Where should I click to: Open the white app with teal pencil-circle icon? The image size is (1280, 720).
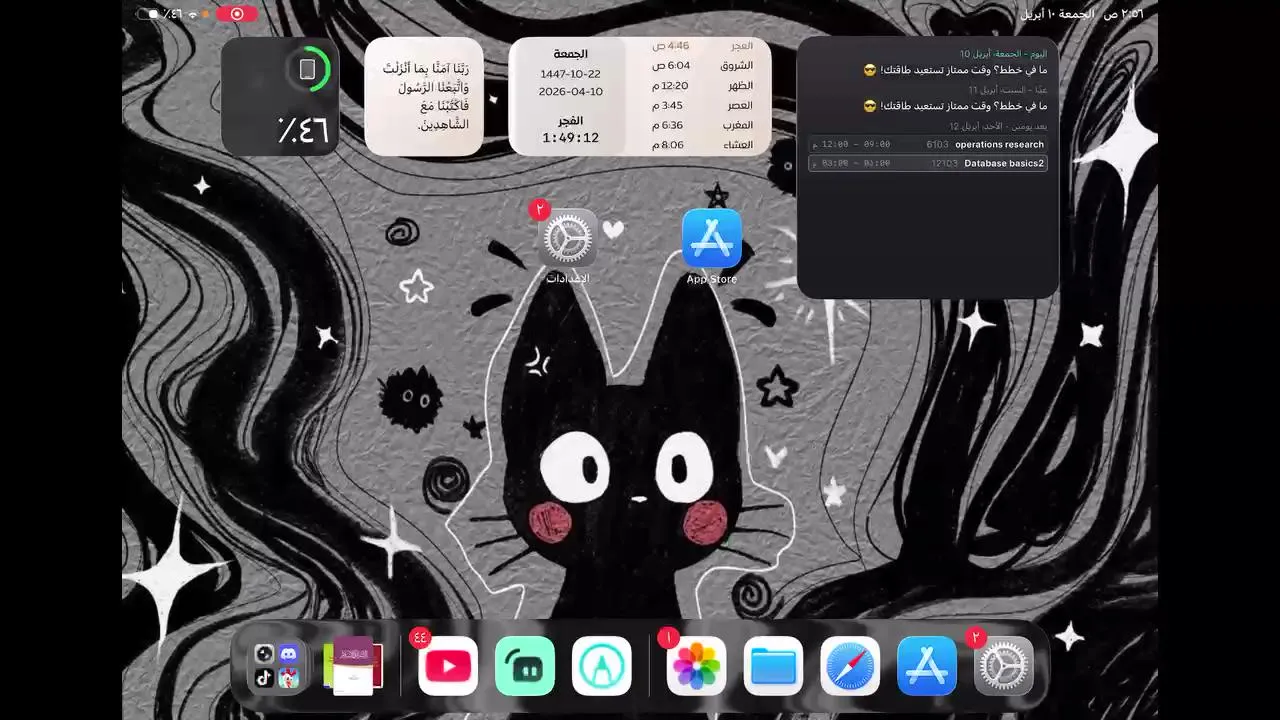[602, 666]
